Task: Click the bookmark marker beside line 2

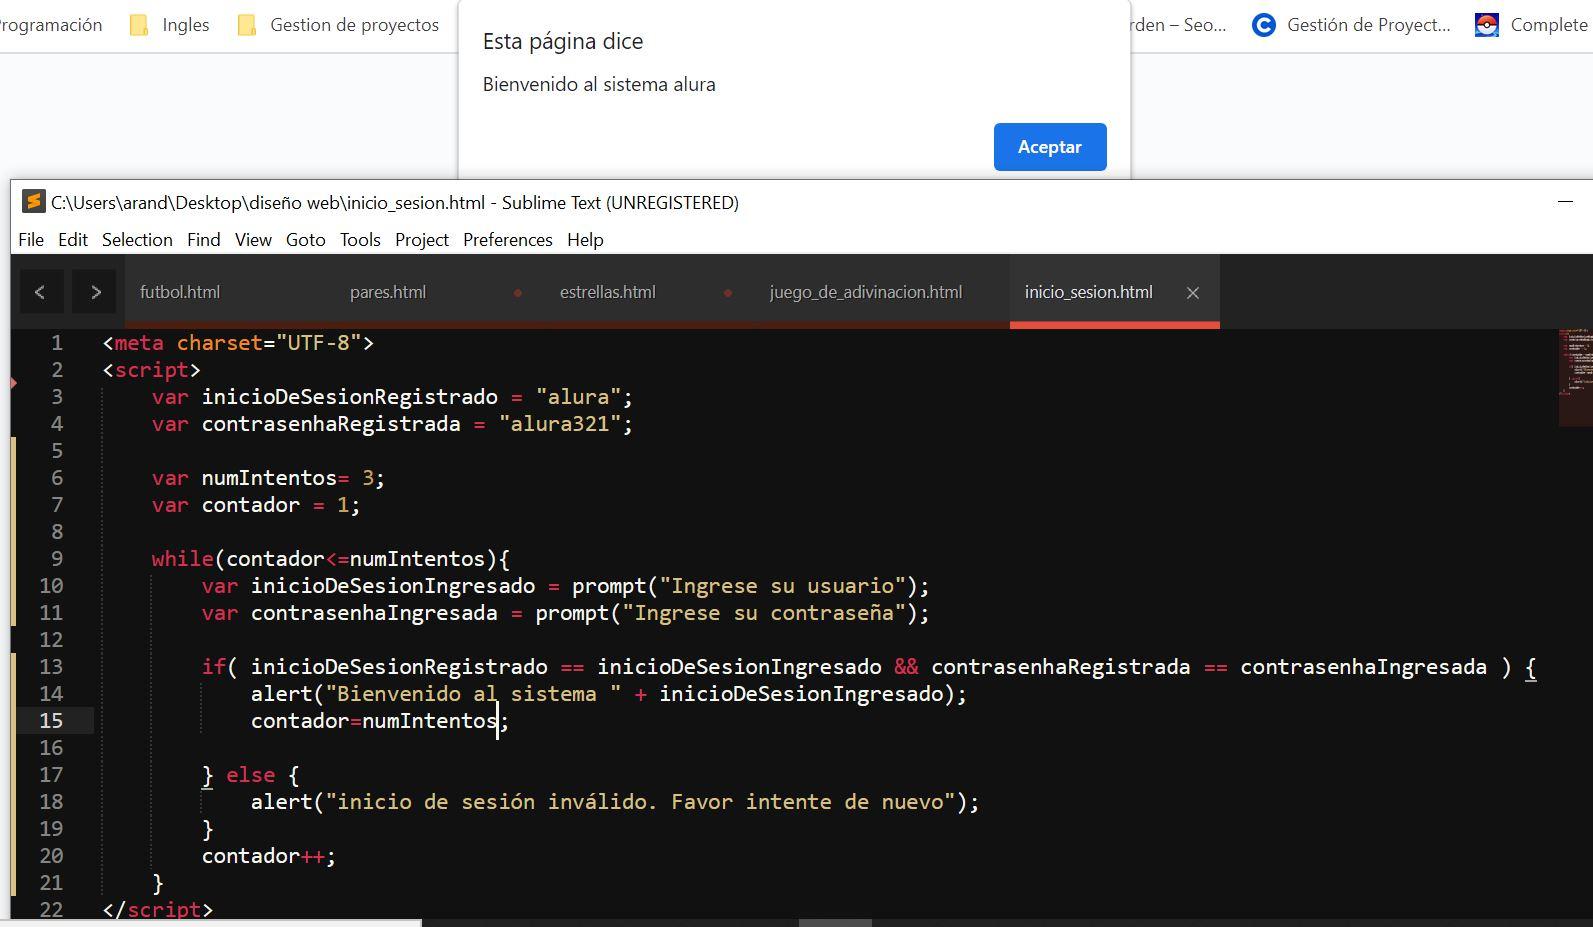Action: click(x=14, y=382)
